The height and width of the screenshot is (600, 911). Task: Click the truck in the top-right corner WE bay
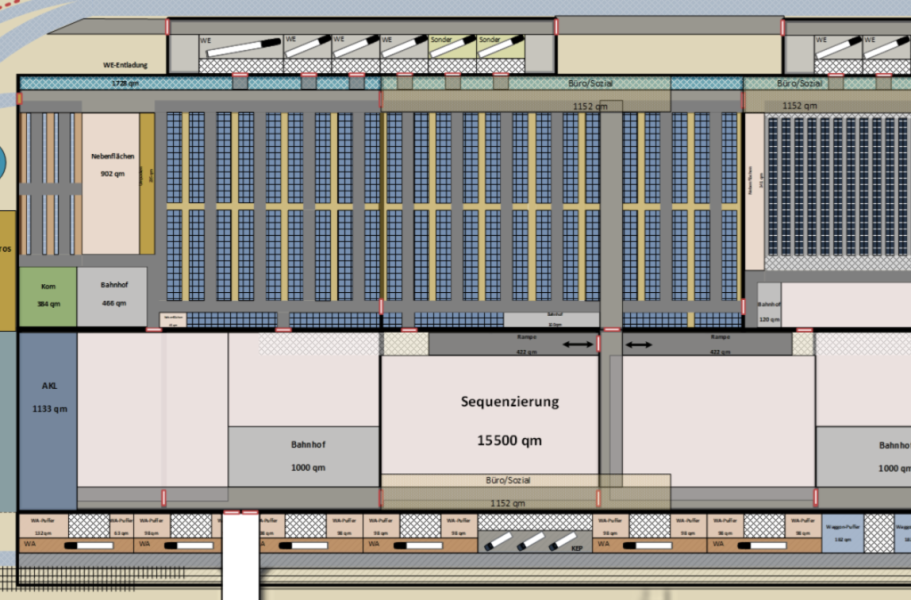885,46
